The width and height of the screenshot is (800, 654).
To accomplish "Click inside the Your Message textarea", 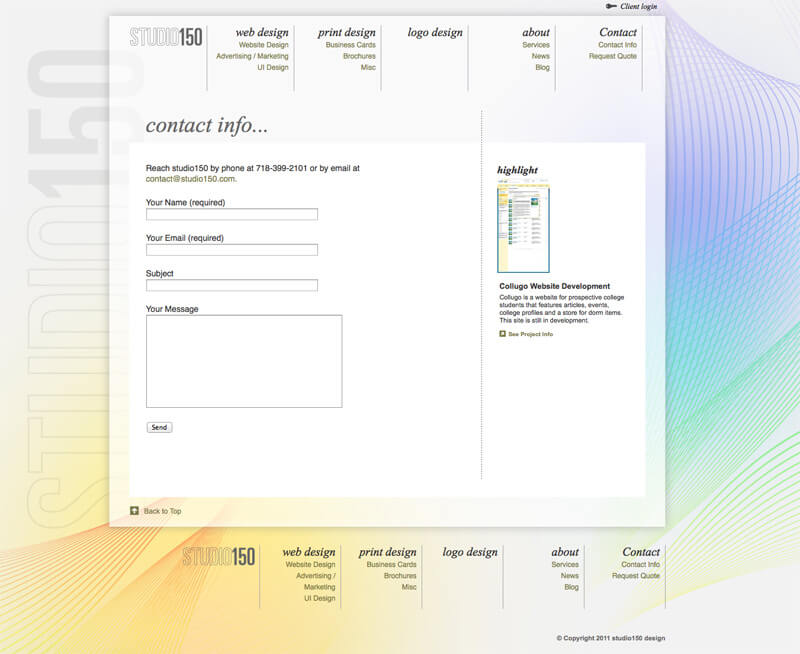I will (x=244, y=361).
